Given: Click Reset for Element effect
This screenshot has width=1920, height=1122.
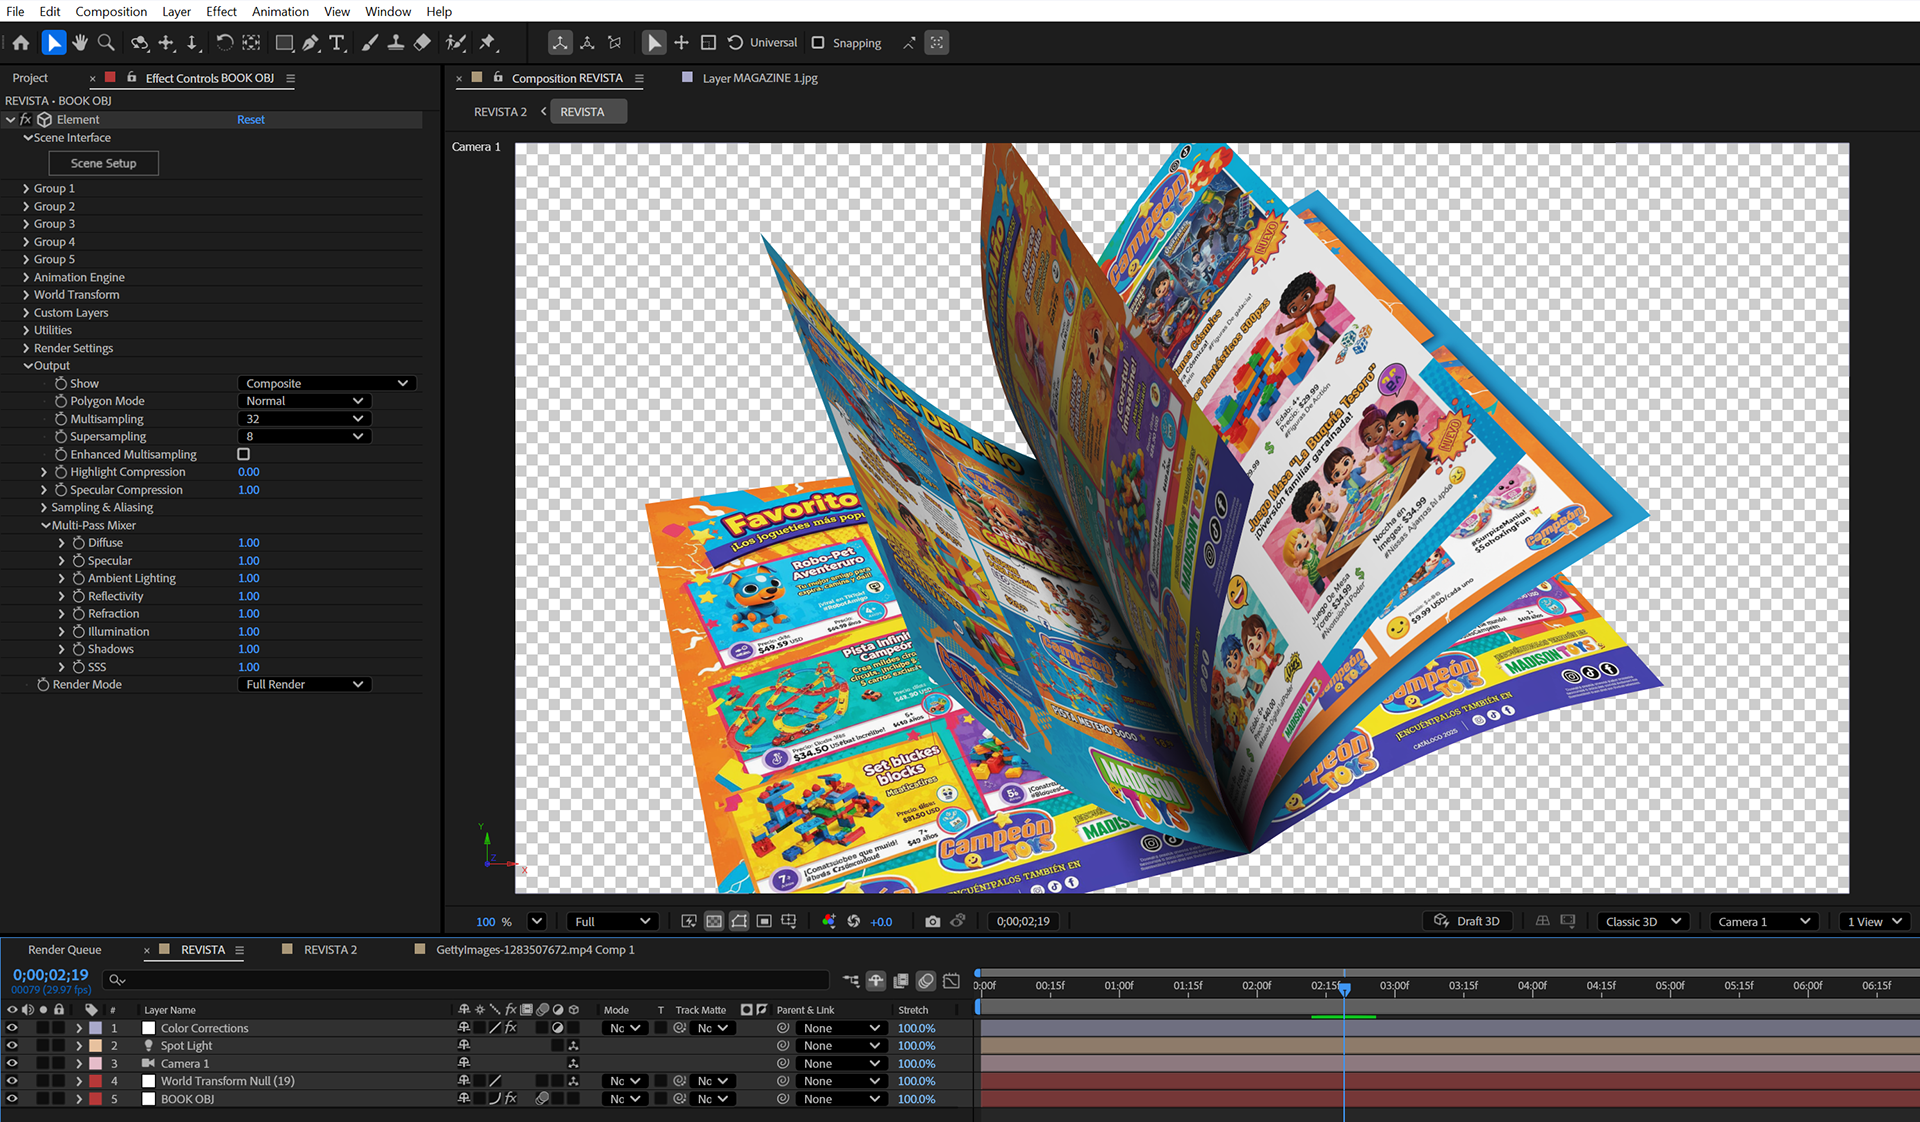Looking at the screenshot, I should point(250,119).
